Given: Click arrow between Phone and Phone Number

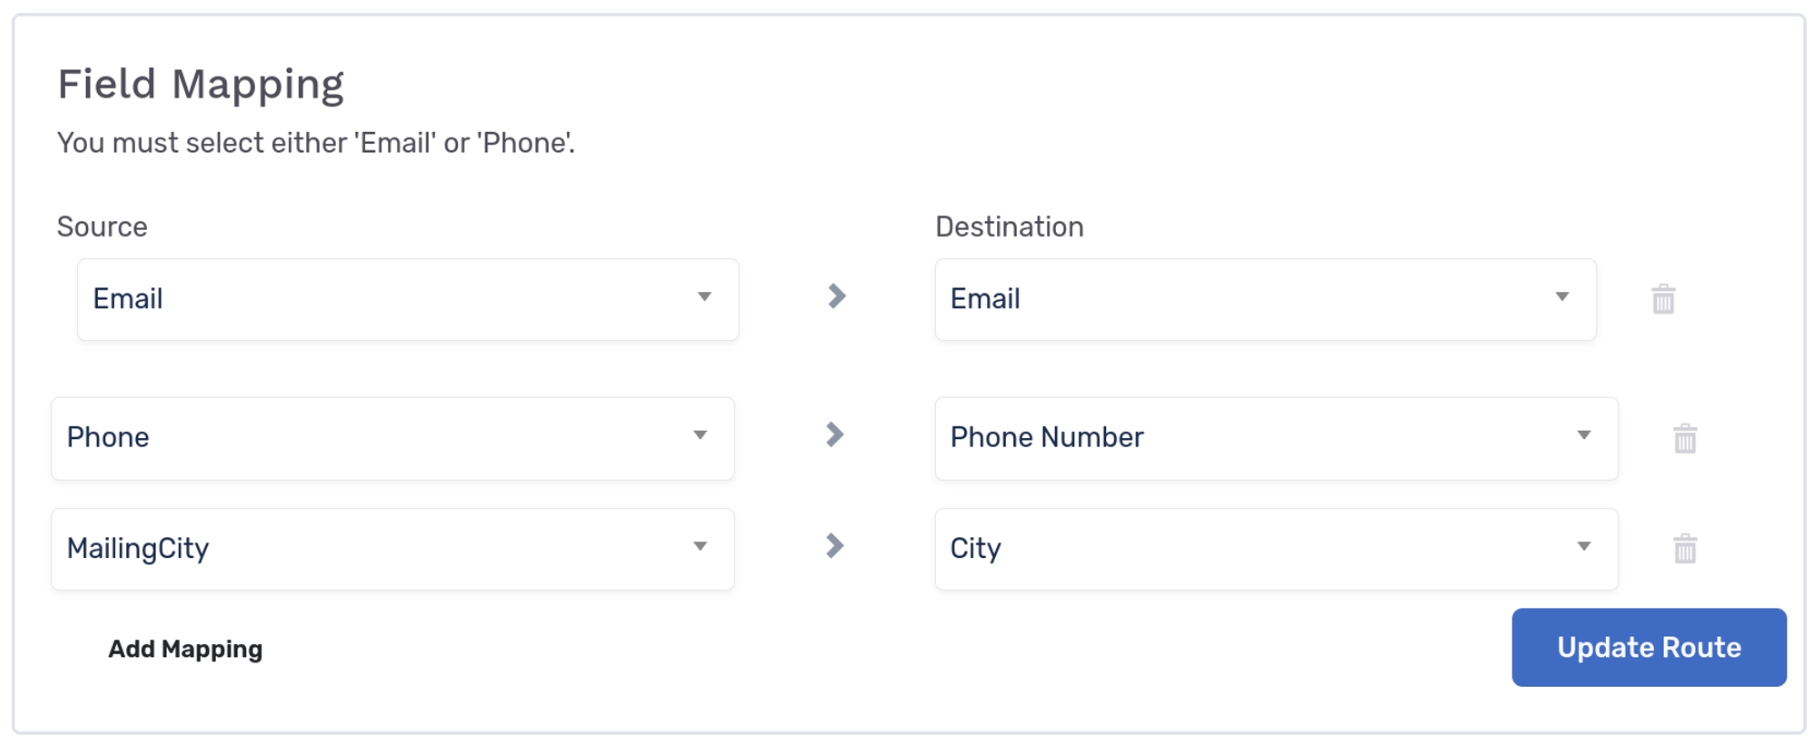Looking at the screenshot, I should click(x=835, y=434).
